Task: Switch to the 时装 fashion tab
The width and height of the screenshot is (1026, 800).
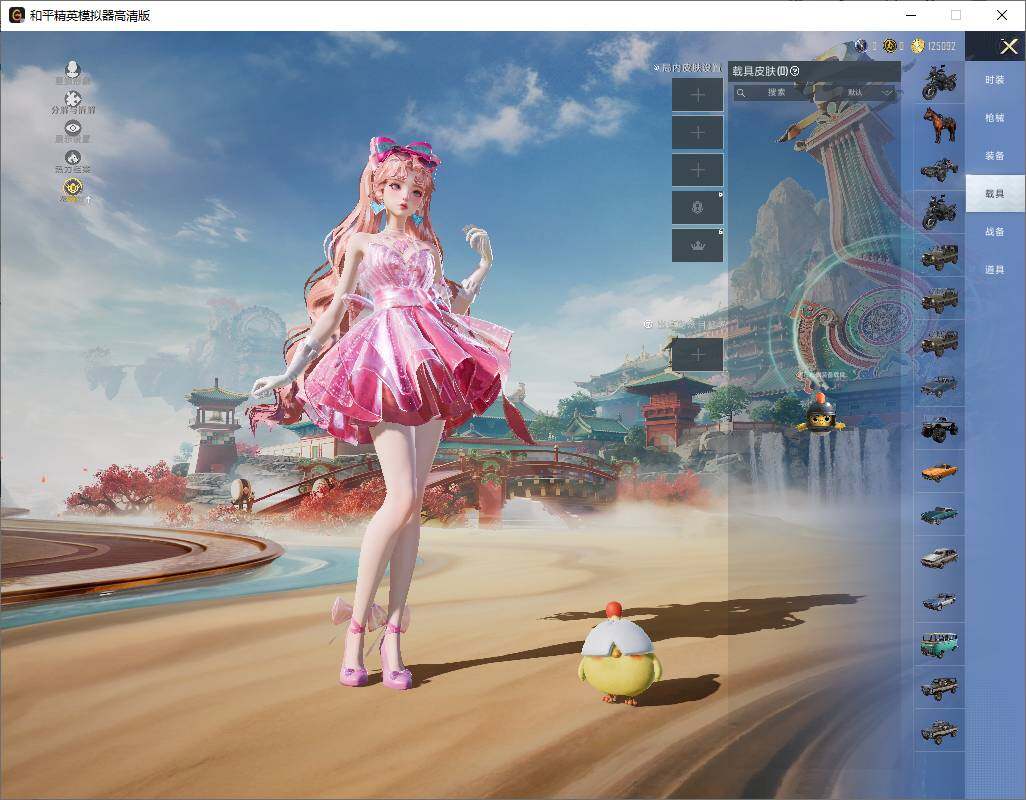Action: tap(993, 79)
